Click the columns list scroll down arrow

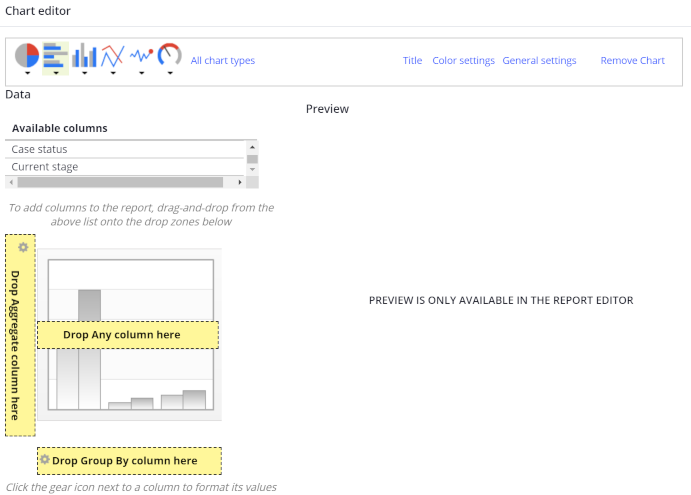(252, 170)
